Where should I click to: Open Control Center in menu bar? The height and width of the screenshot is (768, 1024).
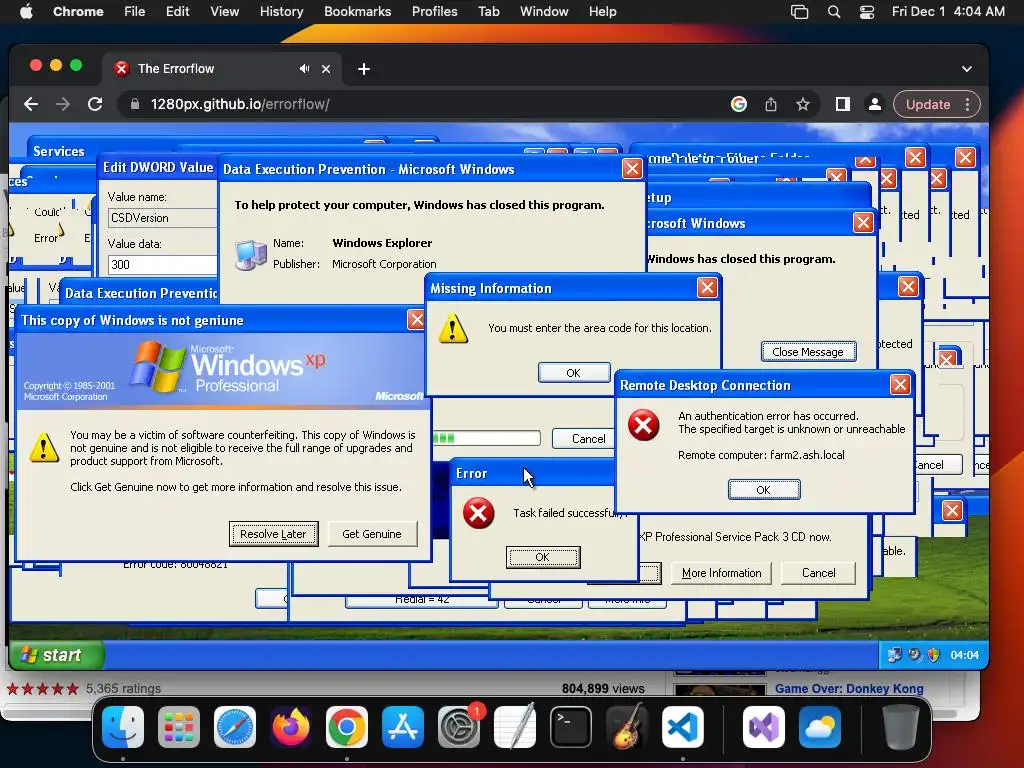[x=867, y=12]
